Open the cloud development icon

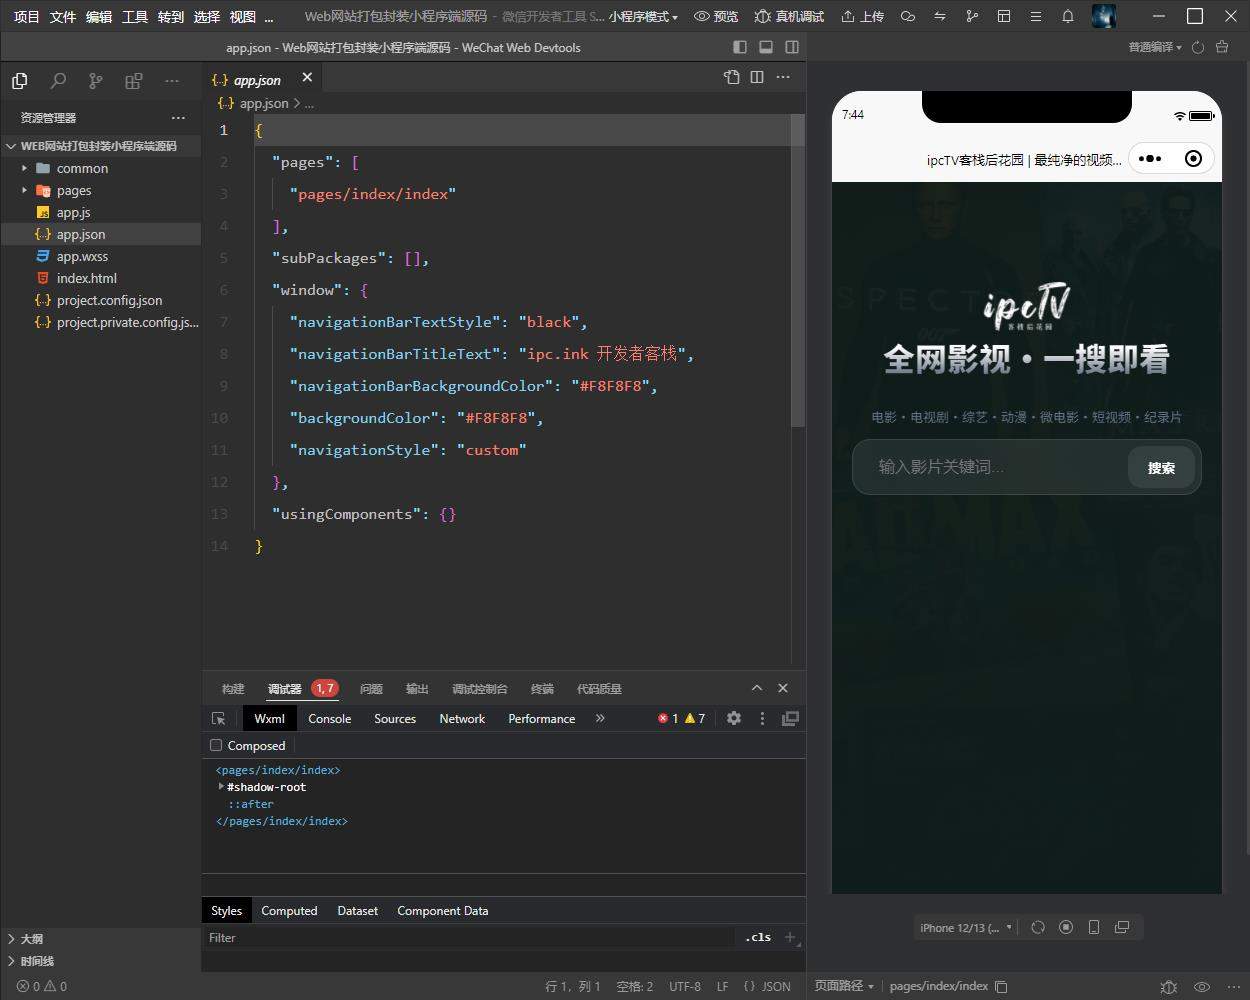908,16
